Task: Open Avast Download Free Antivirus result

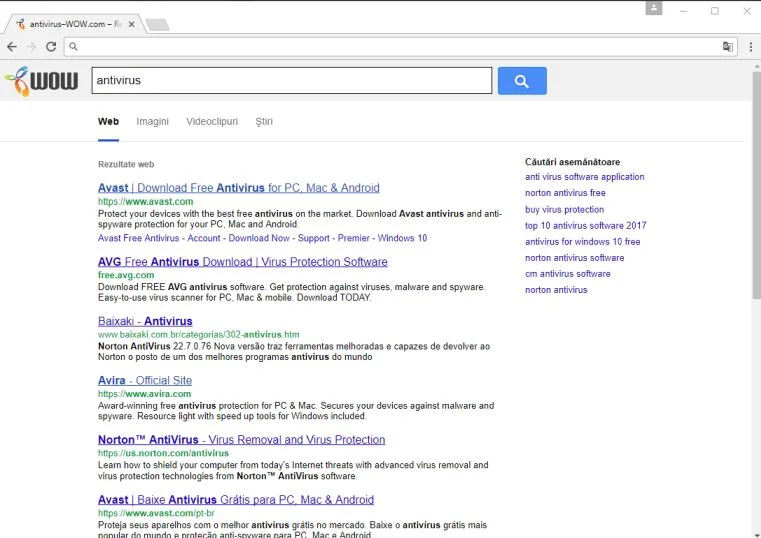Action: point(239,188)
